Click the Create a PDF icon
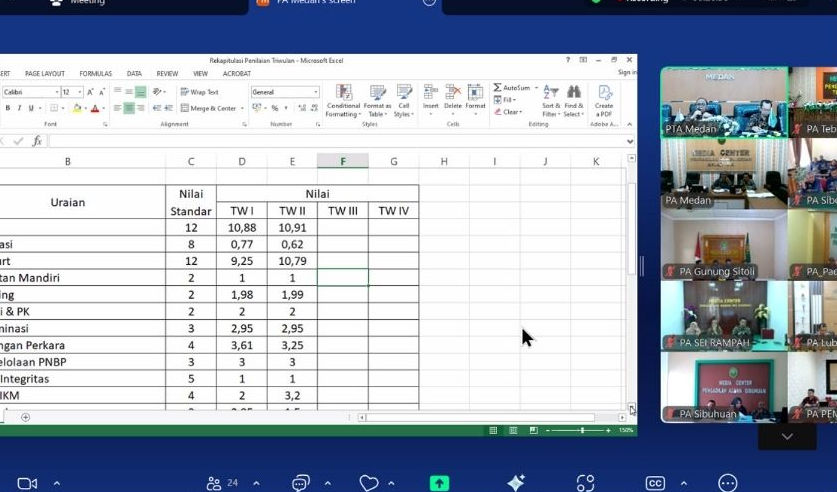 tap(604, 93)
